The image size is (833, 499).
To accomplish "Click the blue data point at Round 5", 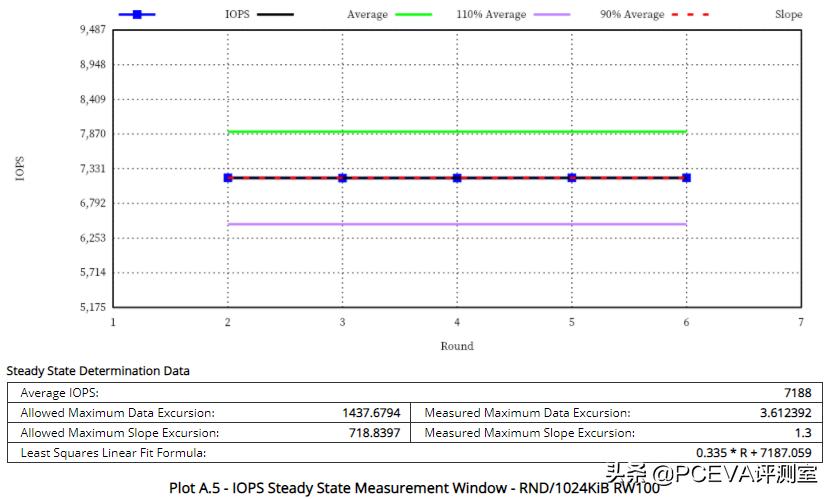I will click(572, 178).
